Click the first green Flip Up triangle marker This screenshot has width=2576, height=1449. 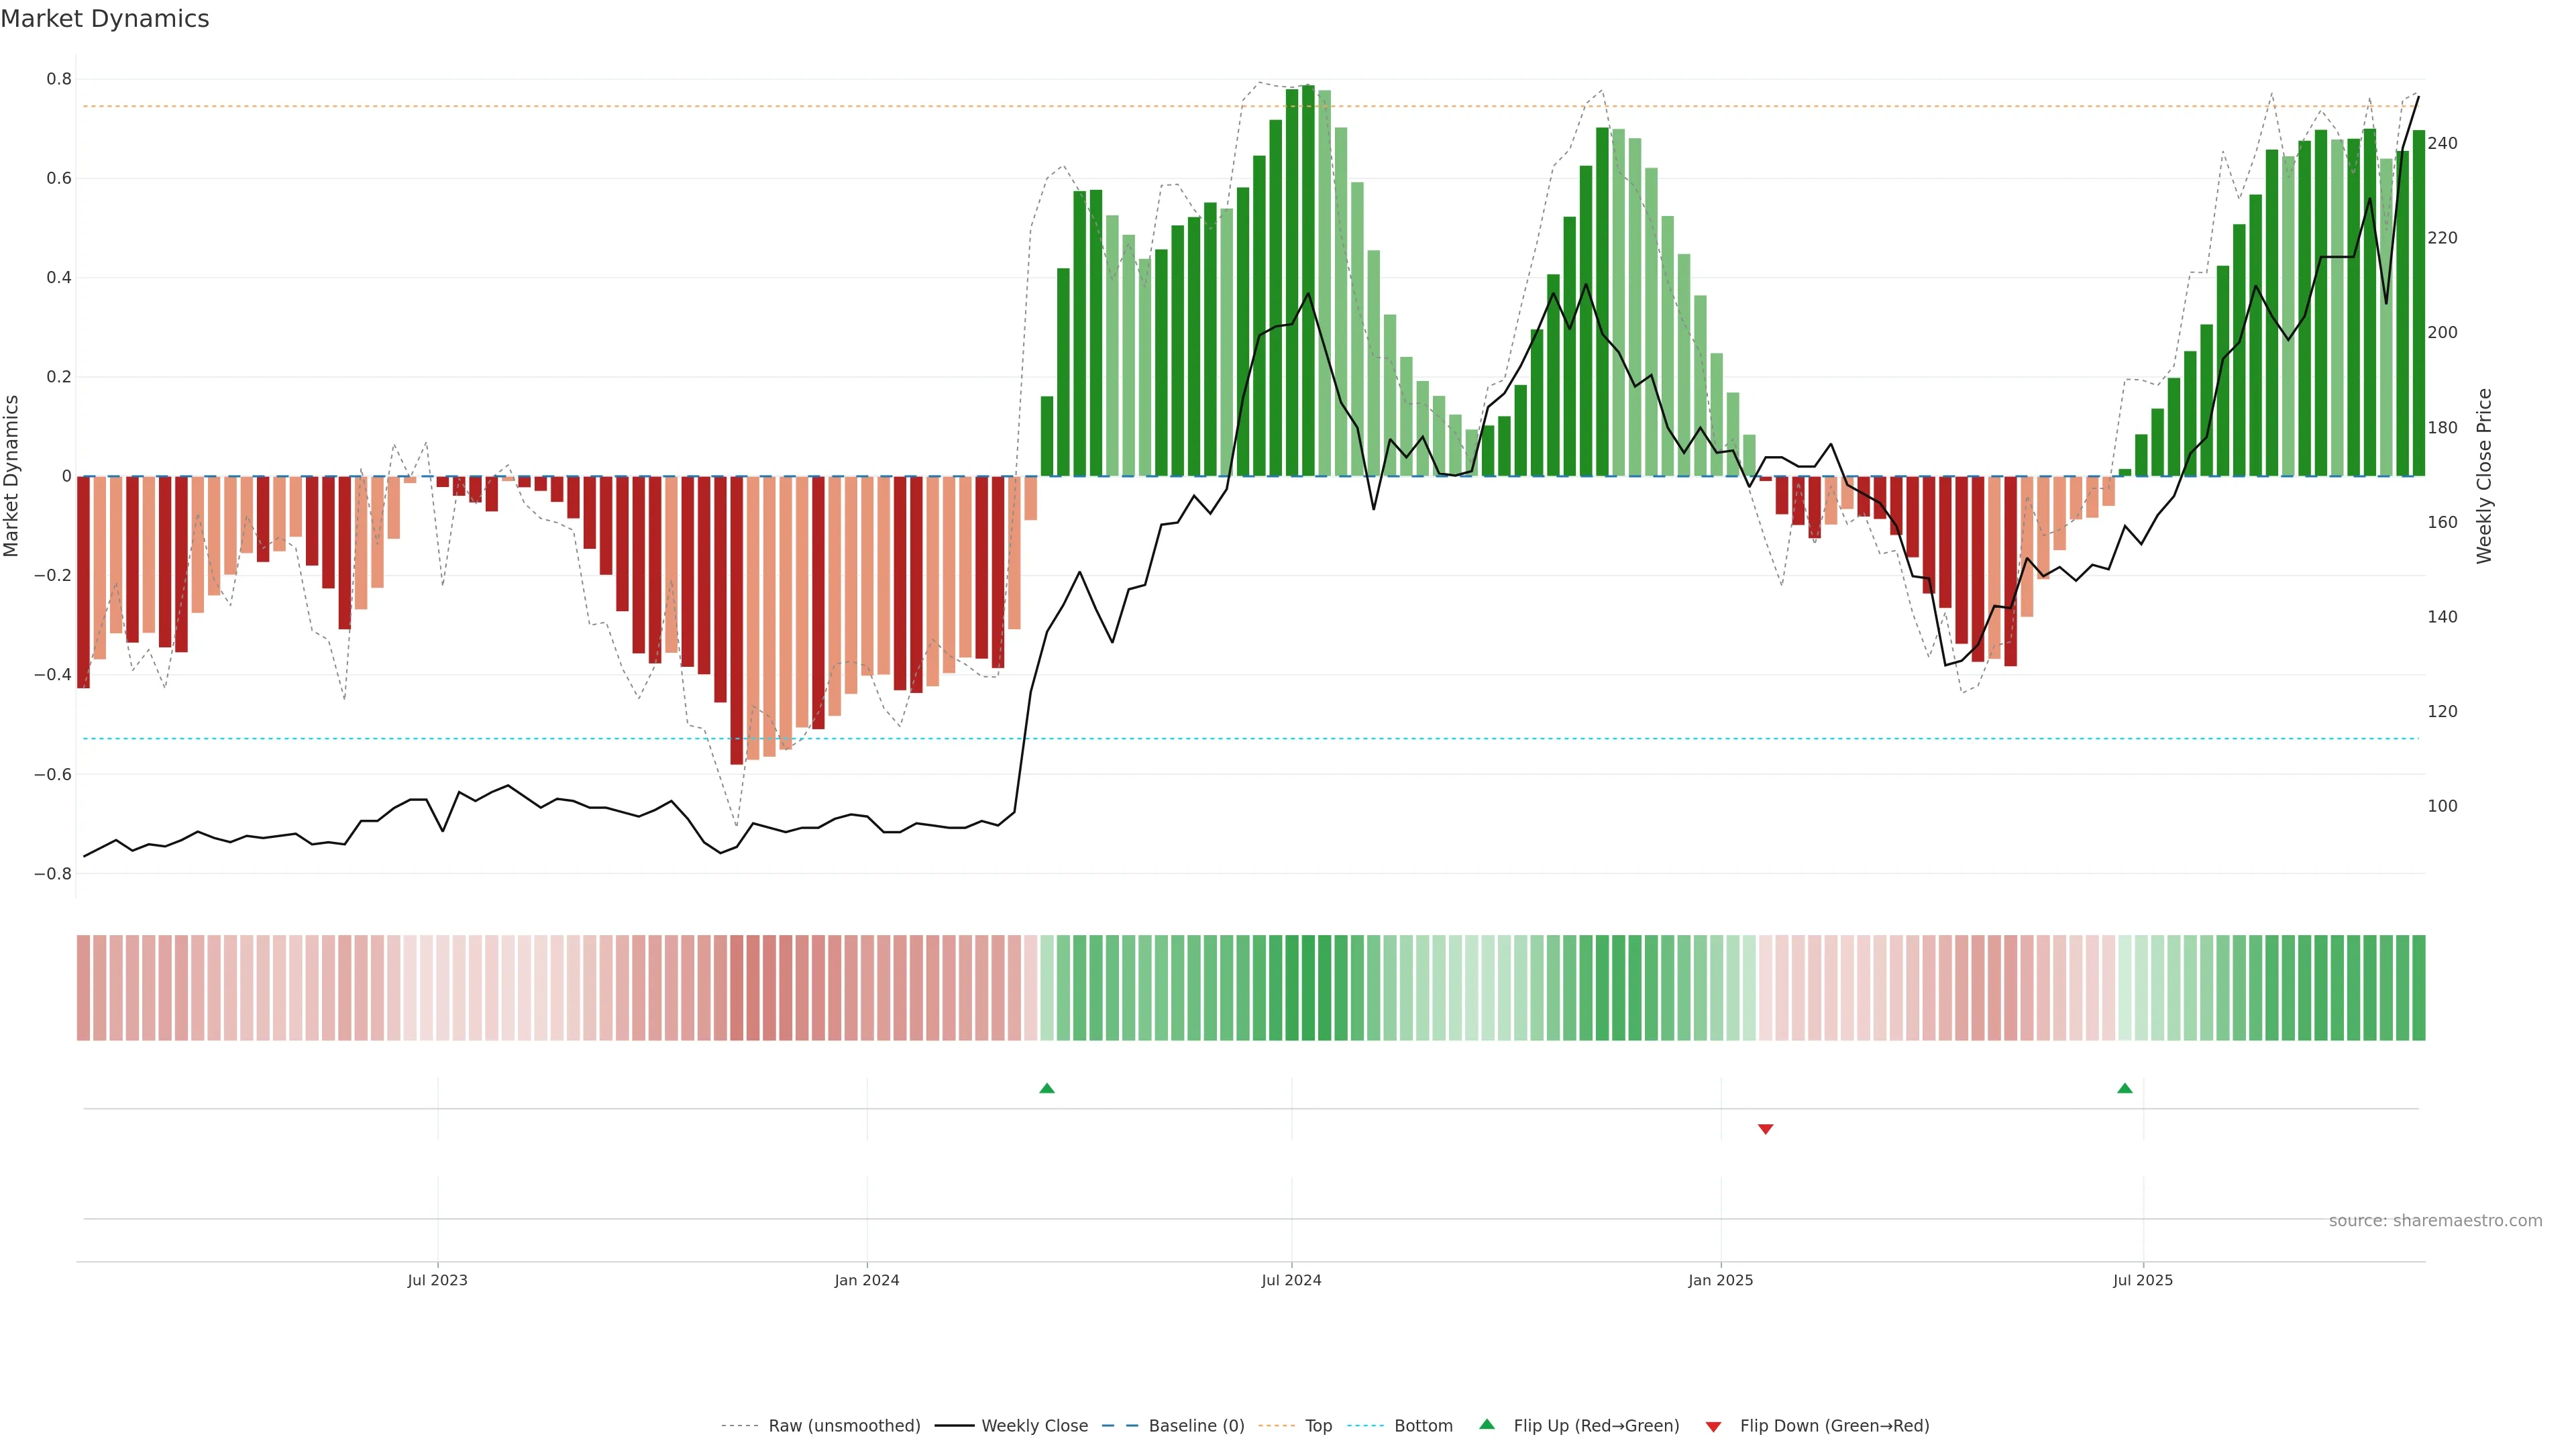tap(1047, 1088)
